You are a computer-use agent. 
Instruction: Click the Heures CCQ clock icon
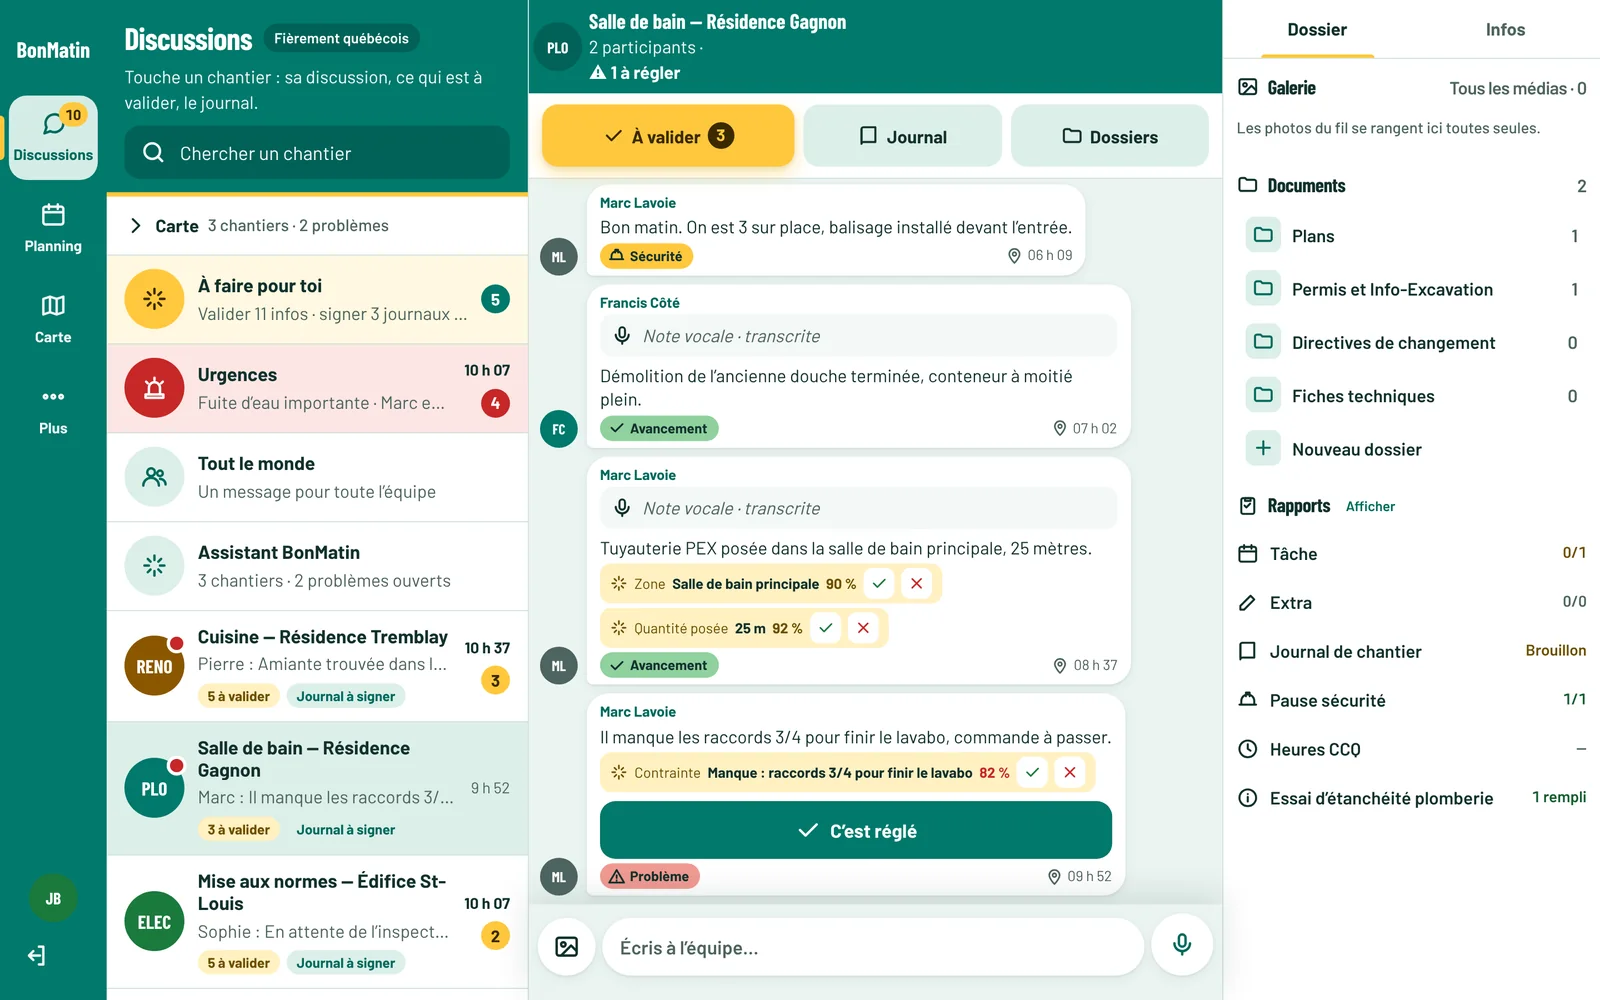pos(1247,749)
